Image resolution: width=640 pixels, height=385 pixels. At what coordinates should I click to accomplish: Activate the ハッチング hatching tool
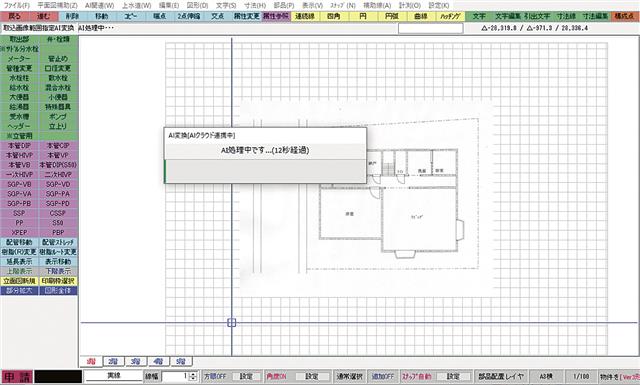click(x=450, y=16)
